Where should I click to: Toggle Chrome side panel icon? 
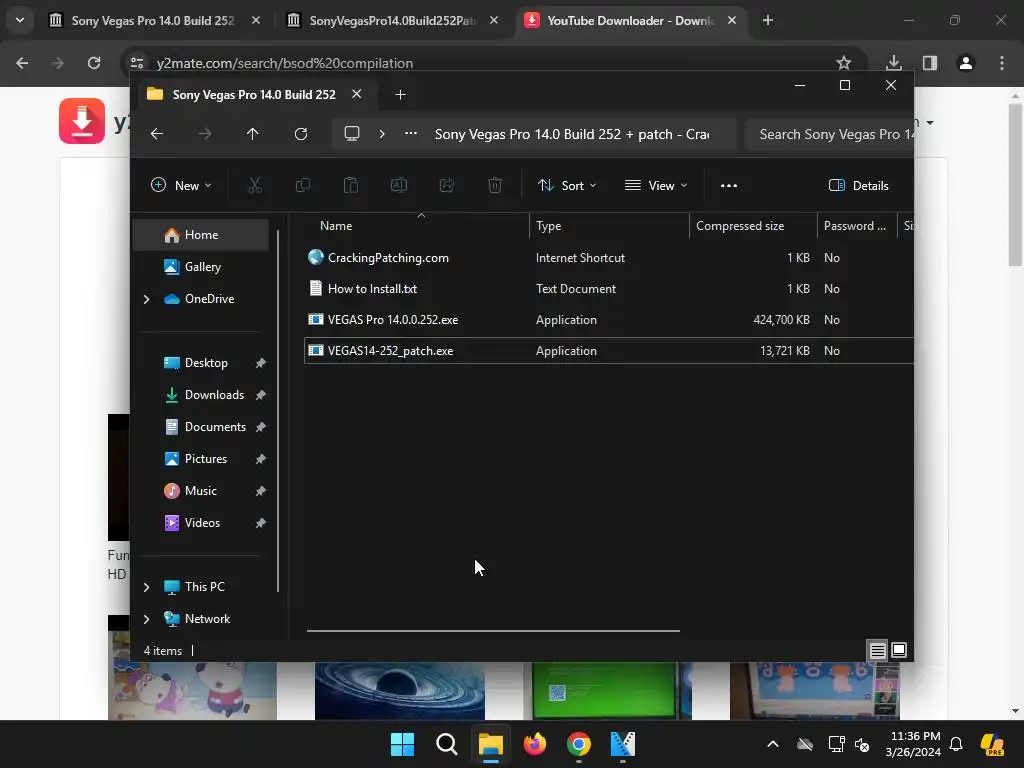coord(930,63)
